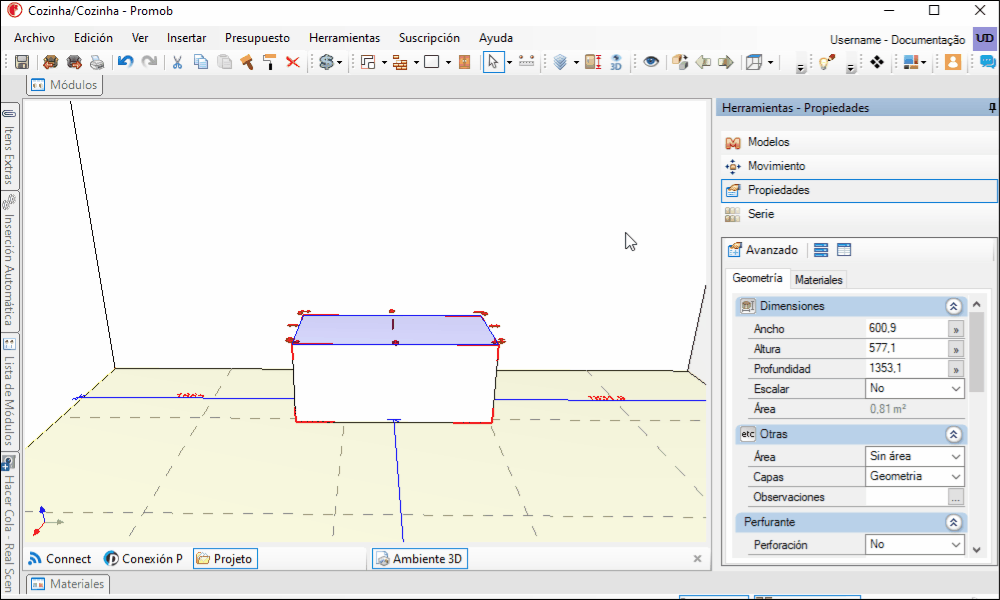Open the Materiales bottom panel tab
This screenshot has height=600, width=1000.
[x=68, y=584]
